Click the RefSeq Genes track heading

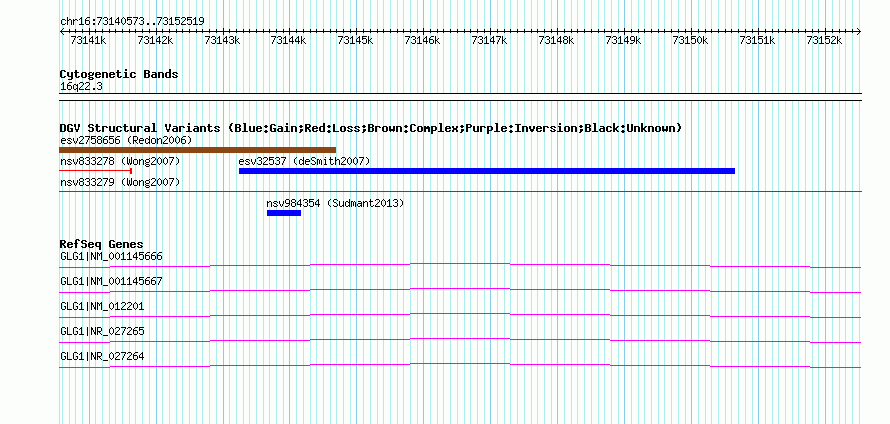101,244
